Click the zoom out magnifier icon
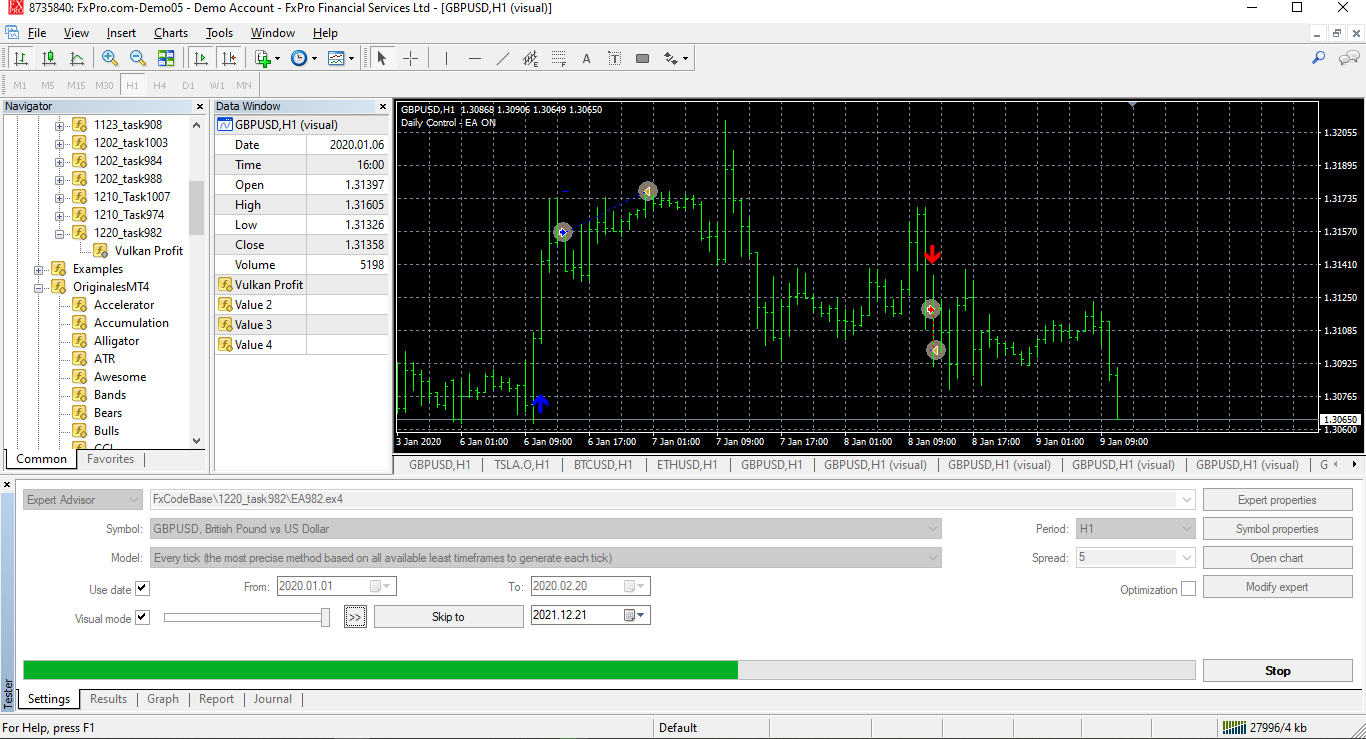The height and width of the screenshot is (739, 1366). 138,58
